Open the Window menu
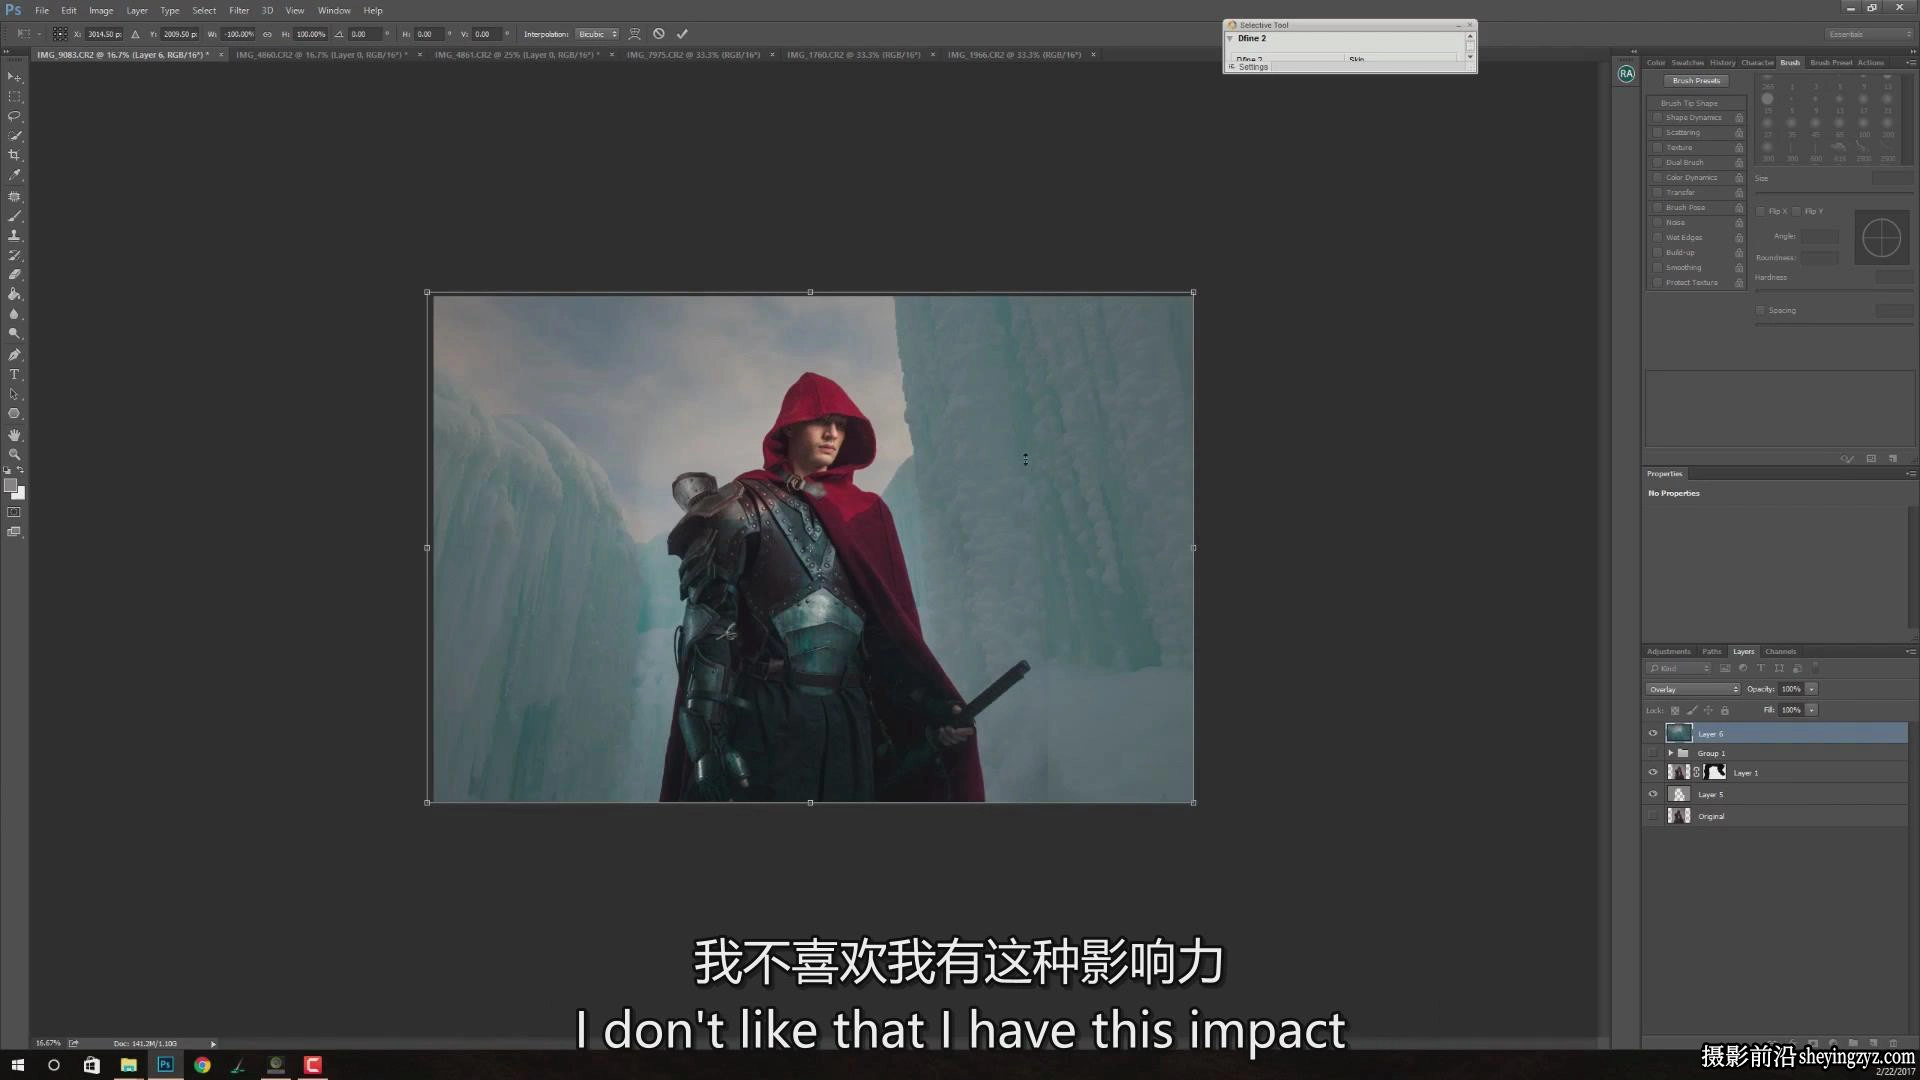This screenshot has height=1080, width=1920. (x=334, y=10)
